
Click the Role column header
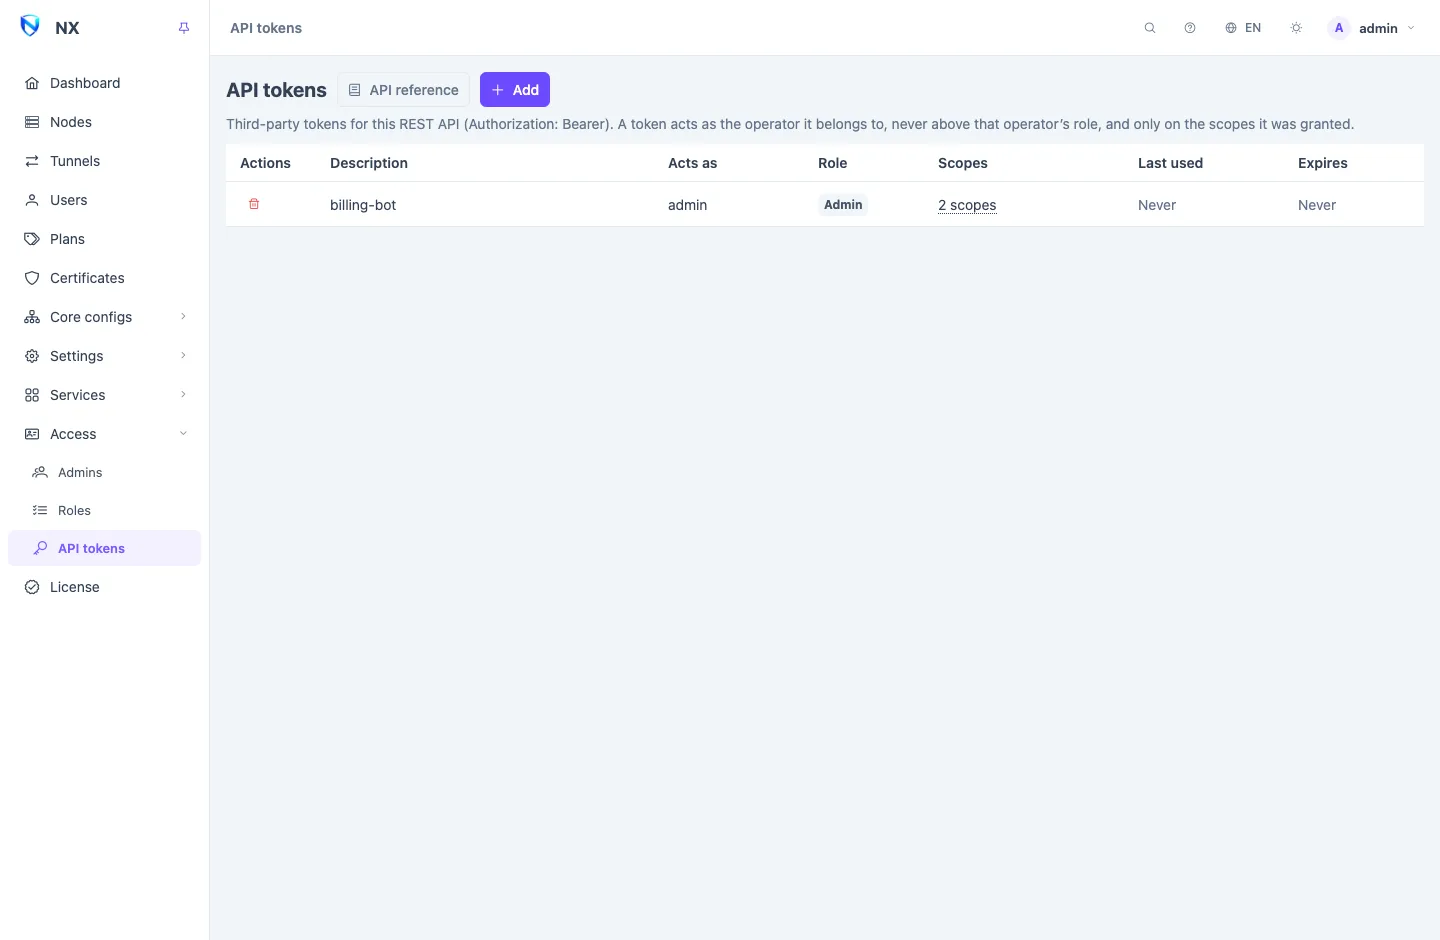(x=832, y=163)
